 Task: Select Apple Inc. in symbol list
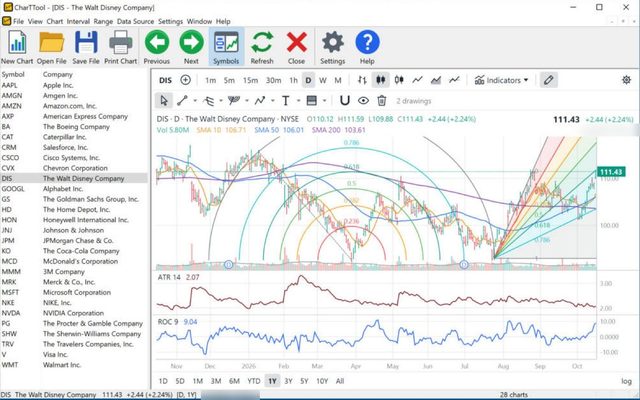tap(74, 85)
